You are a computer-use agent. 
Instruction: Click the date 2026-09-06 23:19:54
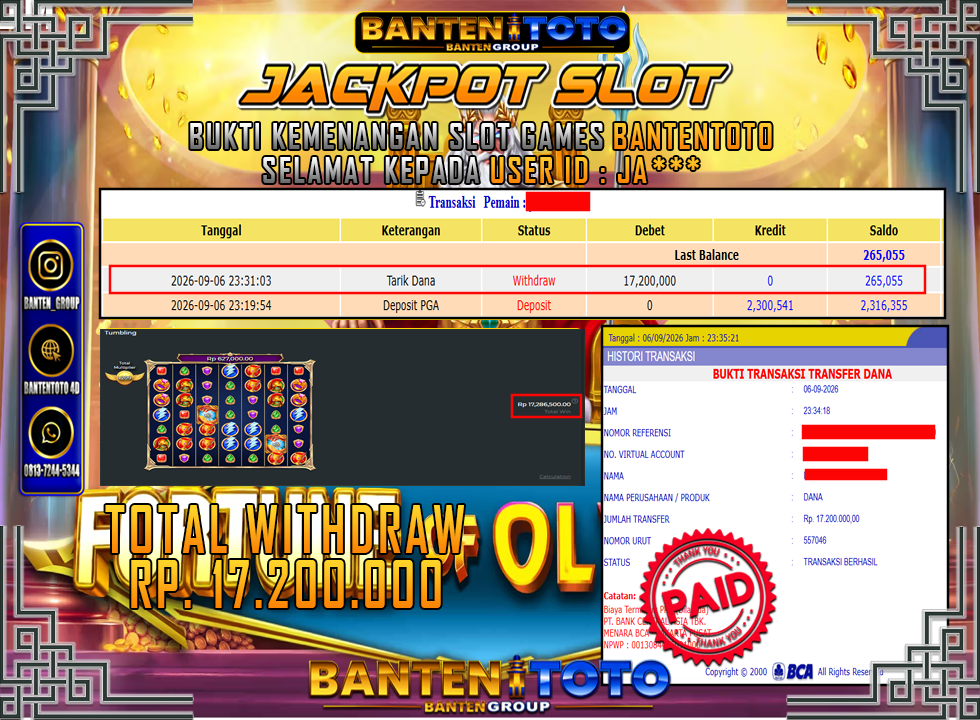click(x=221, y=306)
